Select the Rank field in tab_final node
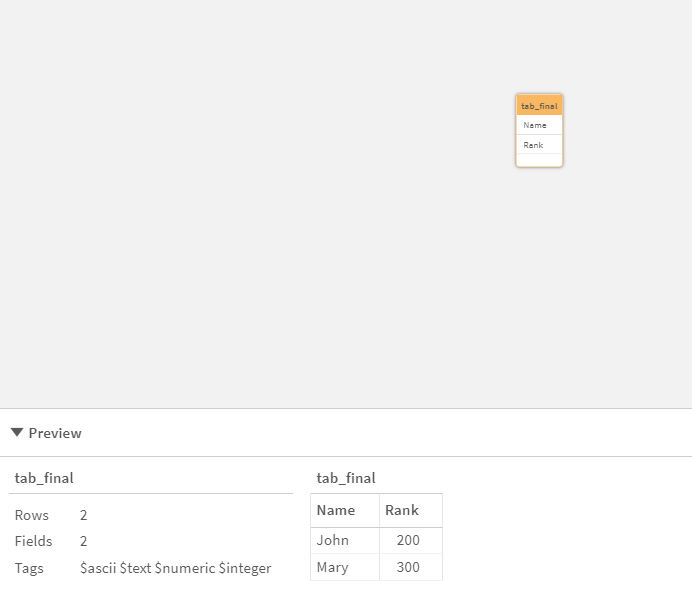The width and height of the screenshot is (692, 592). coord(539,145)
